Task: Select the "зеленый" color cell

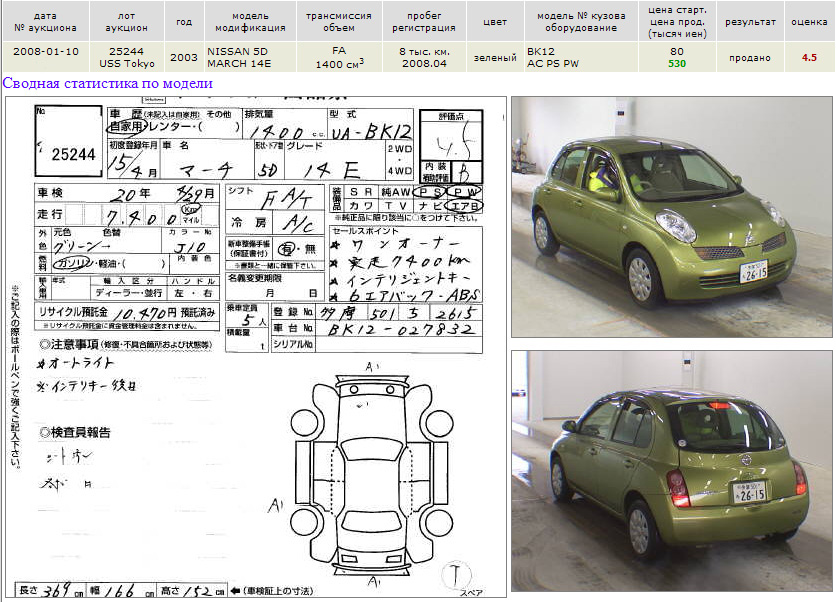Action: click(x=495, y=58)
